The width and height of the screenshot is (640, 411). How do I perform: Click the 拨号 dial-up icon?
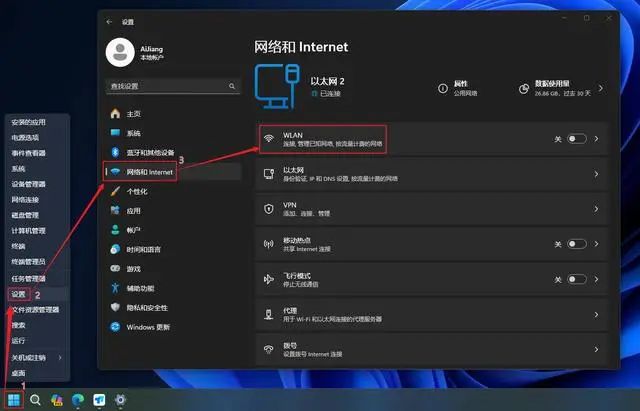pos(269,349)
